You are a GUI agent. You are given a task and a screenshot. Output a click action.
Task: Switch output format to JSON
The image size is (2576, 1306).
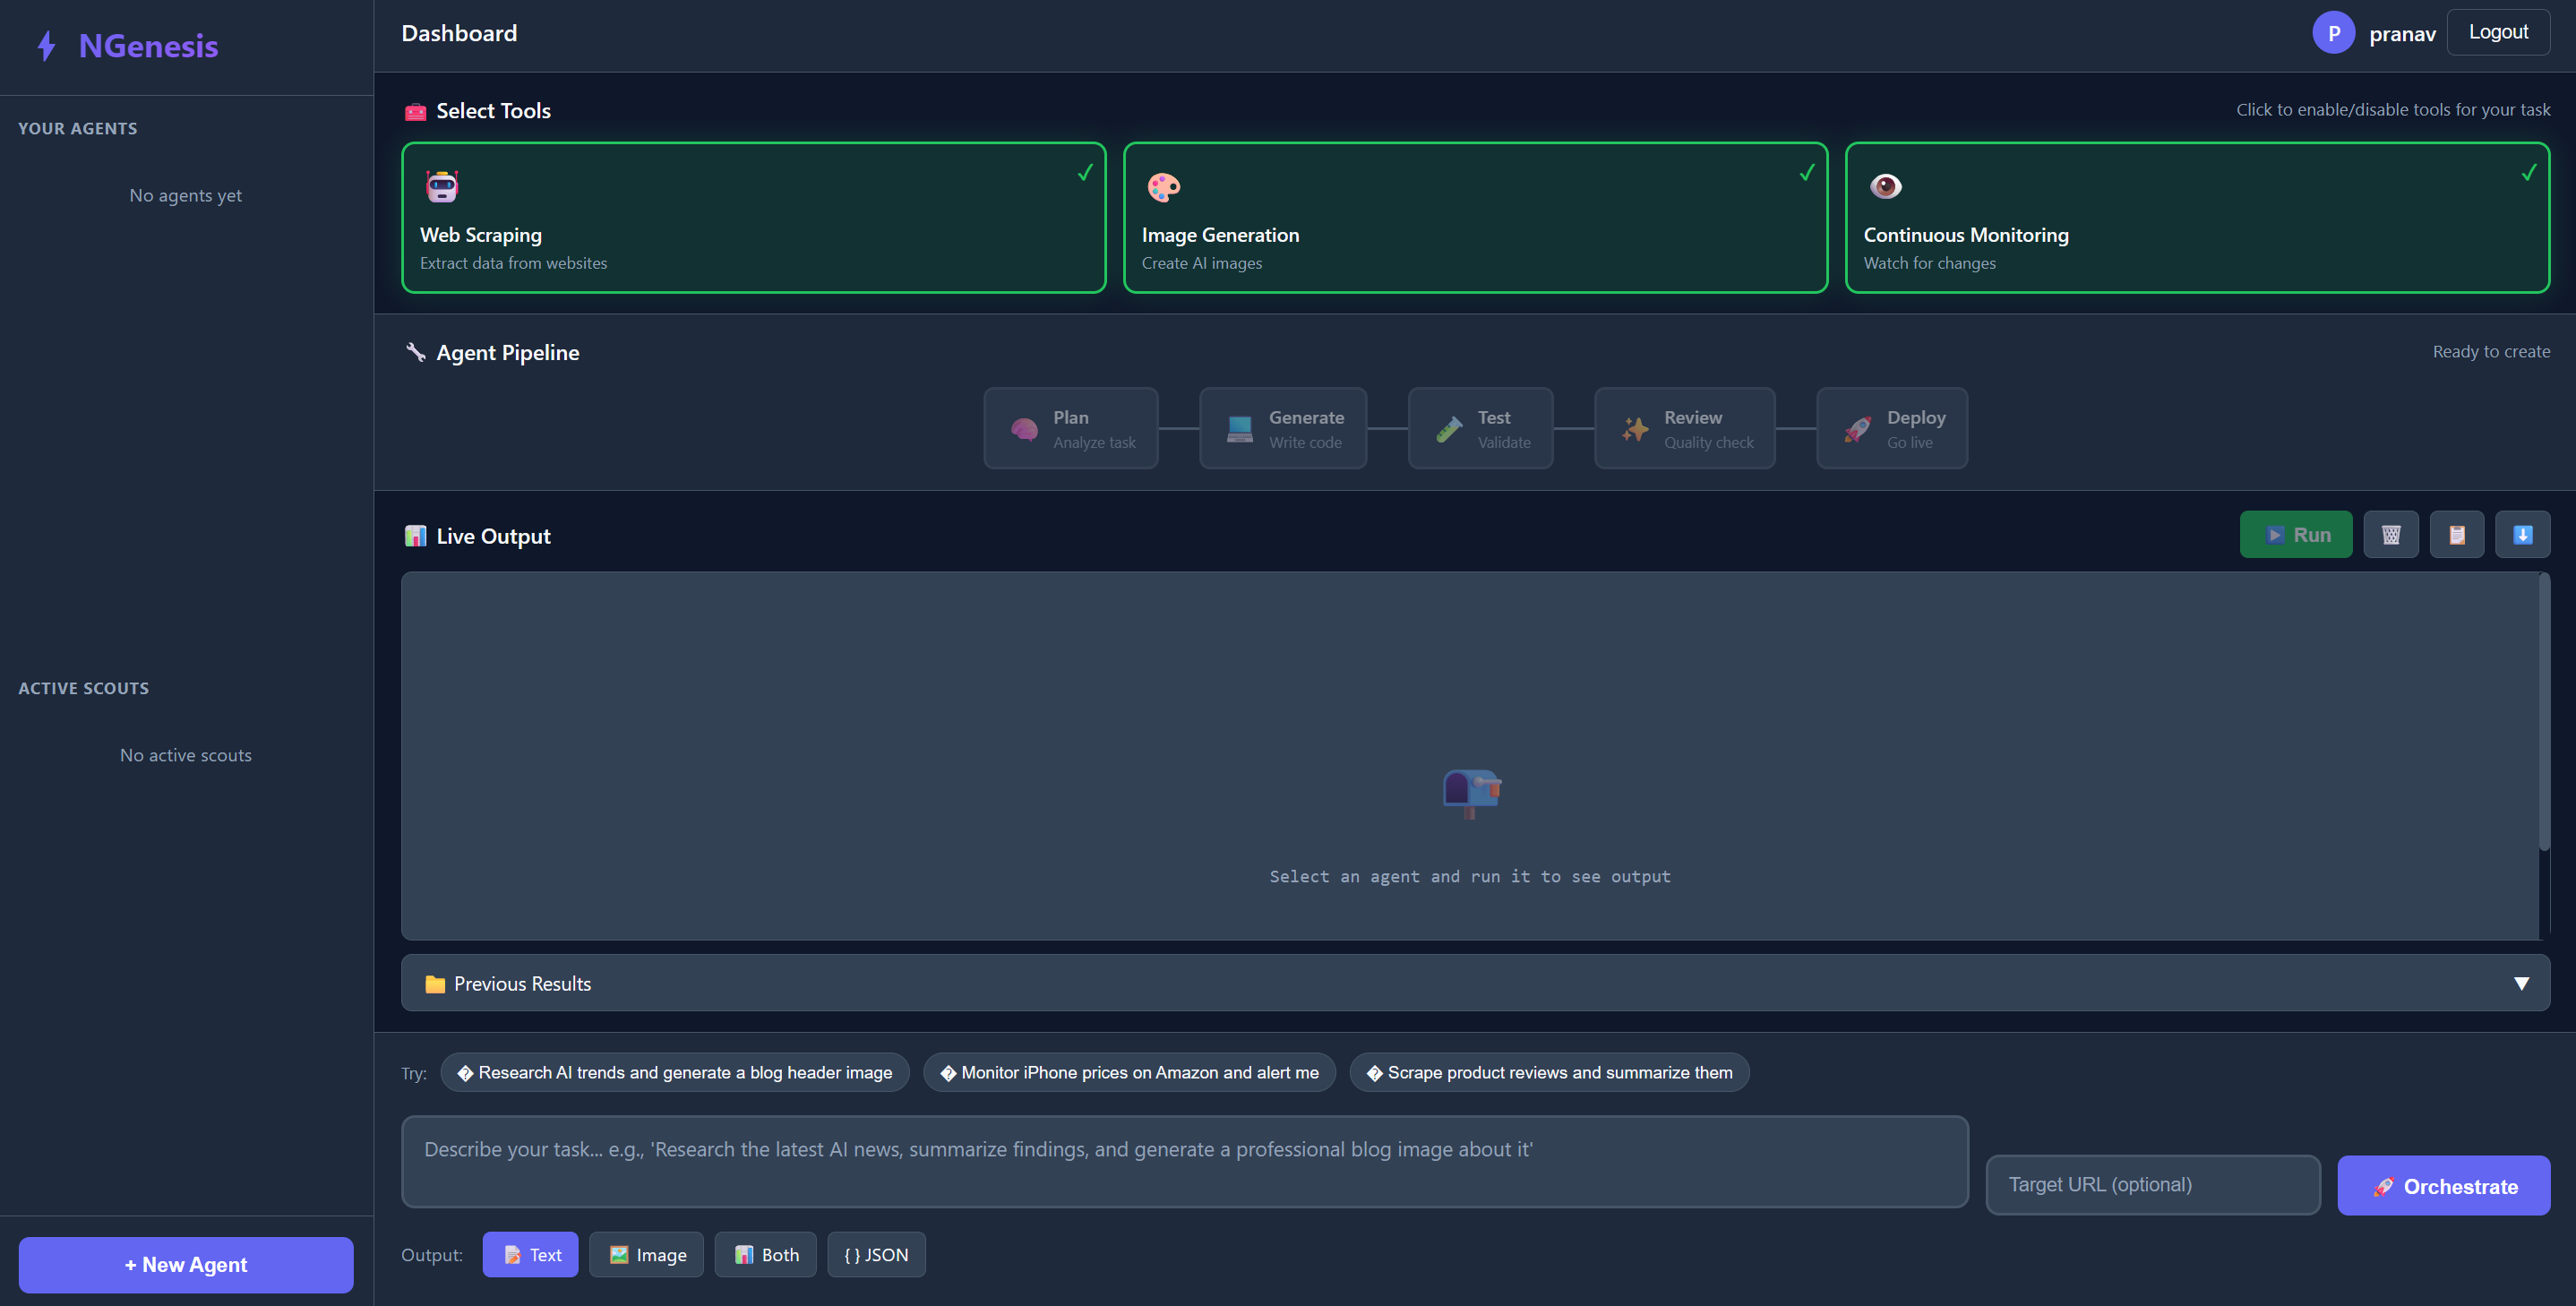[x=876, y=1255]
